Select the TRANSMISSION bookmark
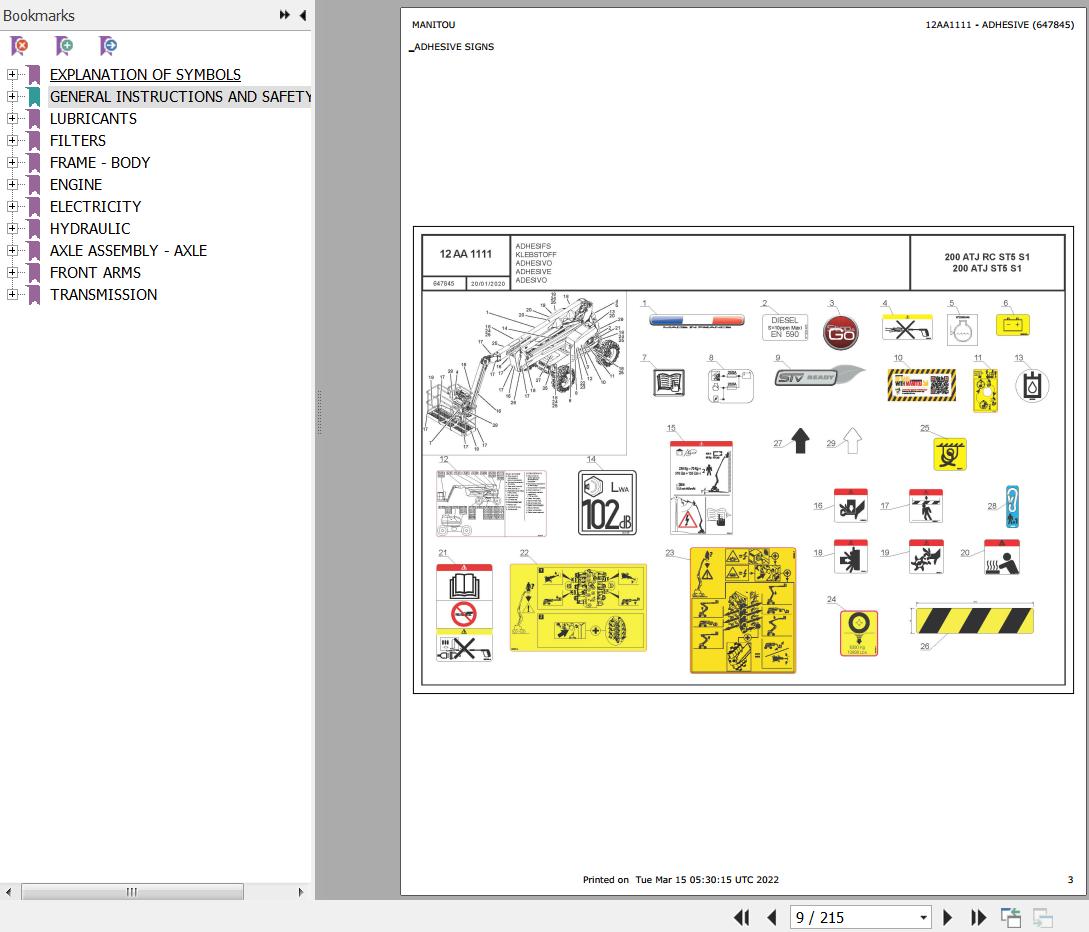This screenshot has height=932, width=1089. tap(103, 294)
